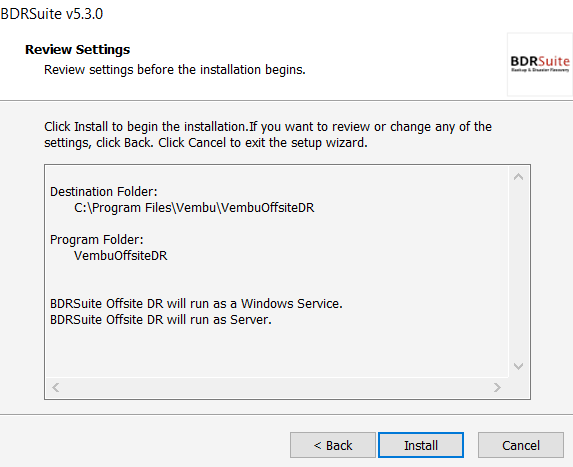This screenshot has height=467, width=573.
Task: Click the scroll left arrow in settings box
Action: [x=56, y=387]
